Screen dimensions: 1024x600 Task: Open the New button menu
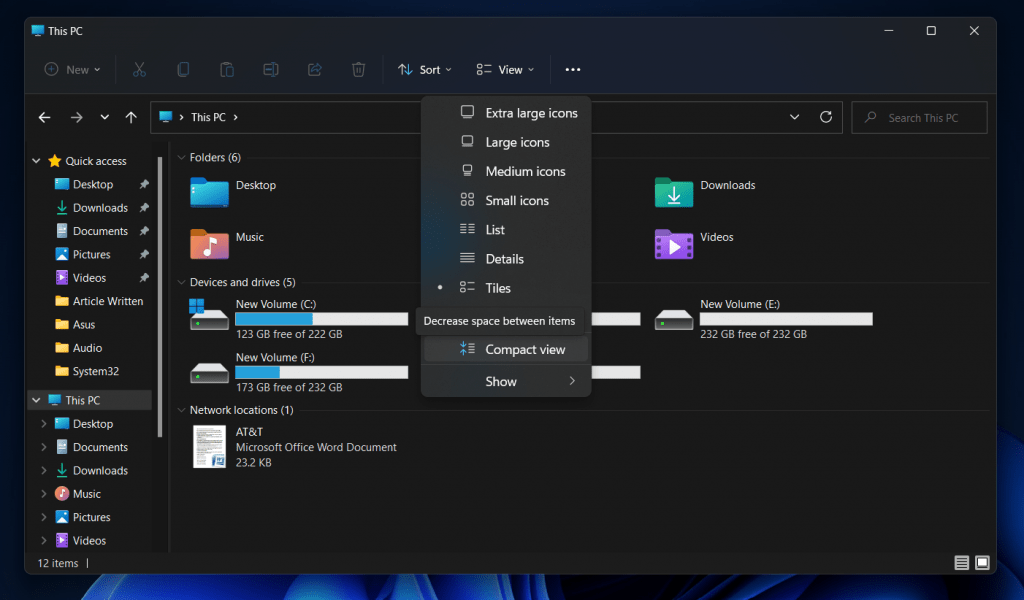[73, 70]
